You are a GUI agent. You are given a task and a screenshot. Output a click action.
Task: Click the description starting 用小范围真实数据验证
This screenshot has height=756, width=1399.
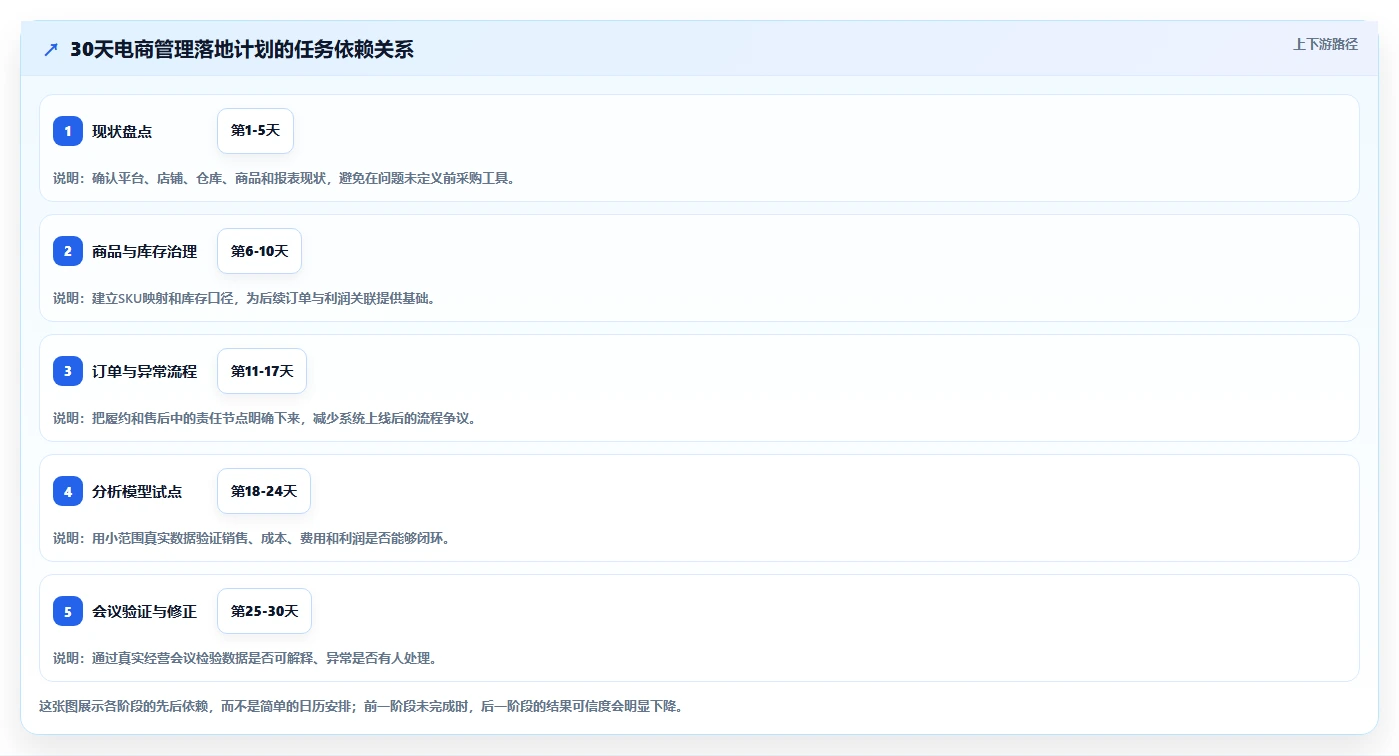(x=252, y=538)
